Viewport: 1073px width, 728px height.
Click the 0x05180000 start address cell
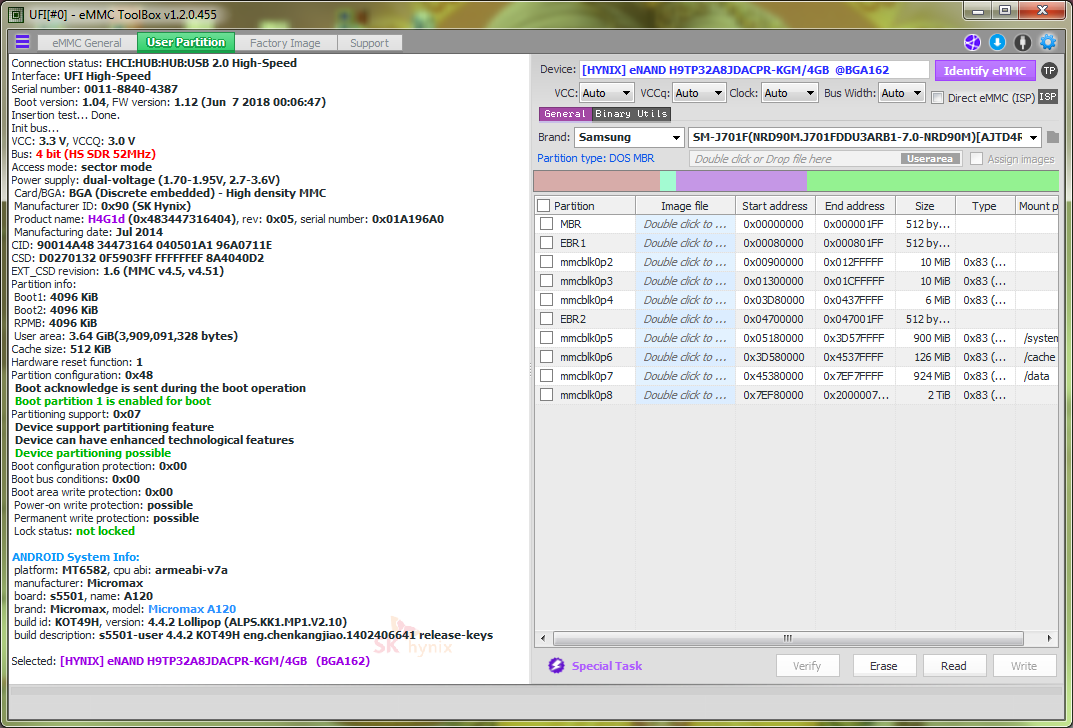(774, 337)
